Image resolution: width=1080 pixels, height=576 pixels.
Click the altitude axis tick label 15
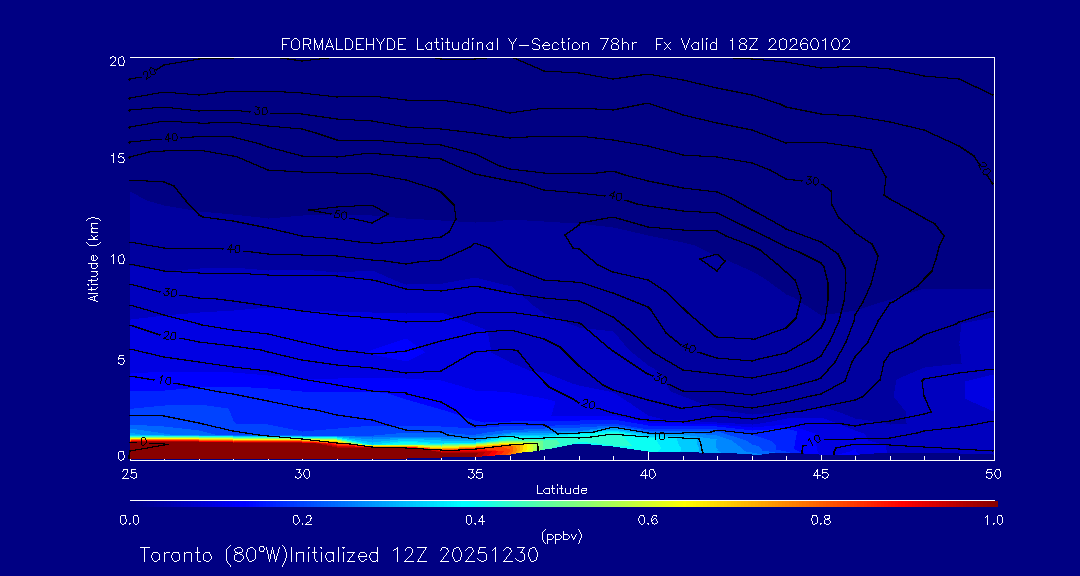coord(116,159)
